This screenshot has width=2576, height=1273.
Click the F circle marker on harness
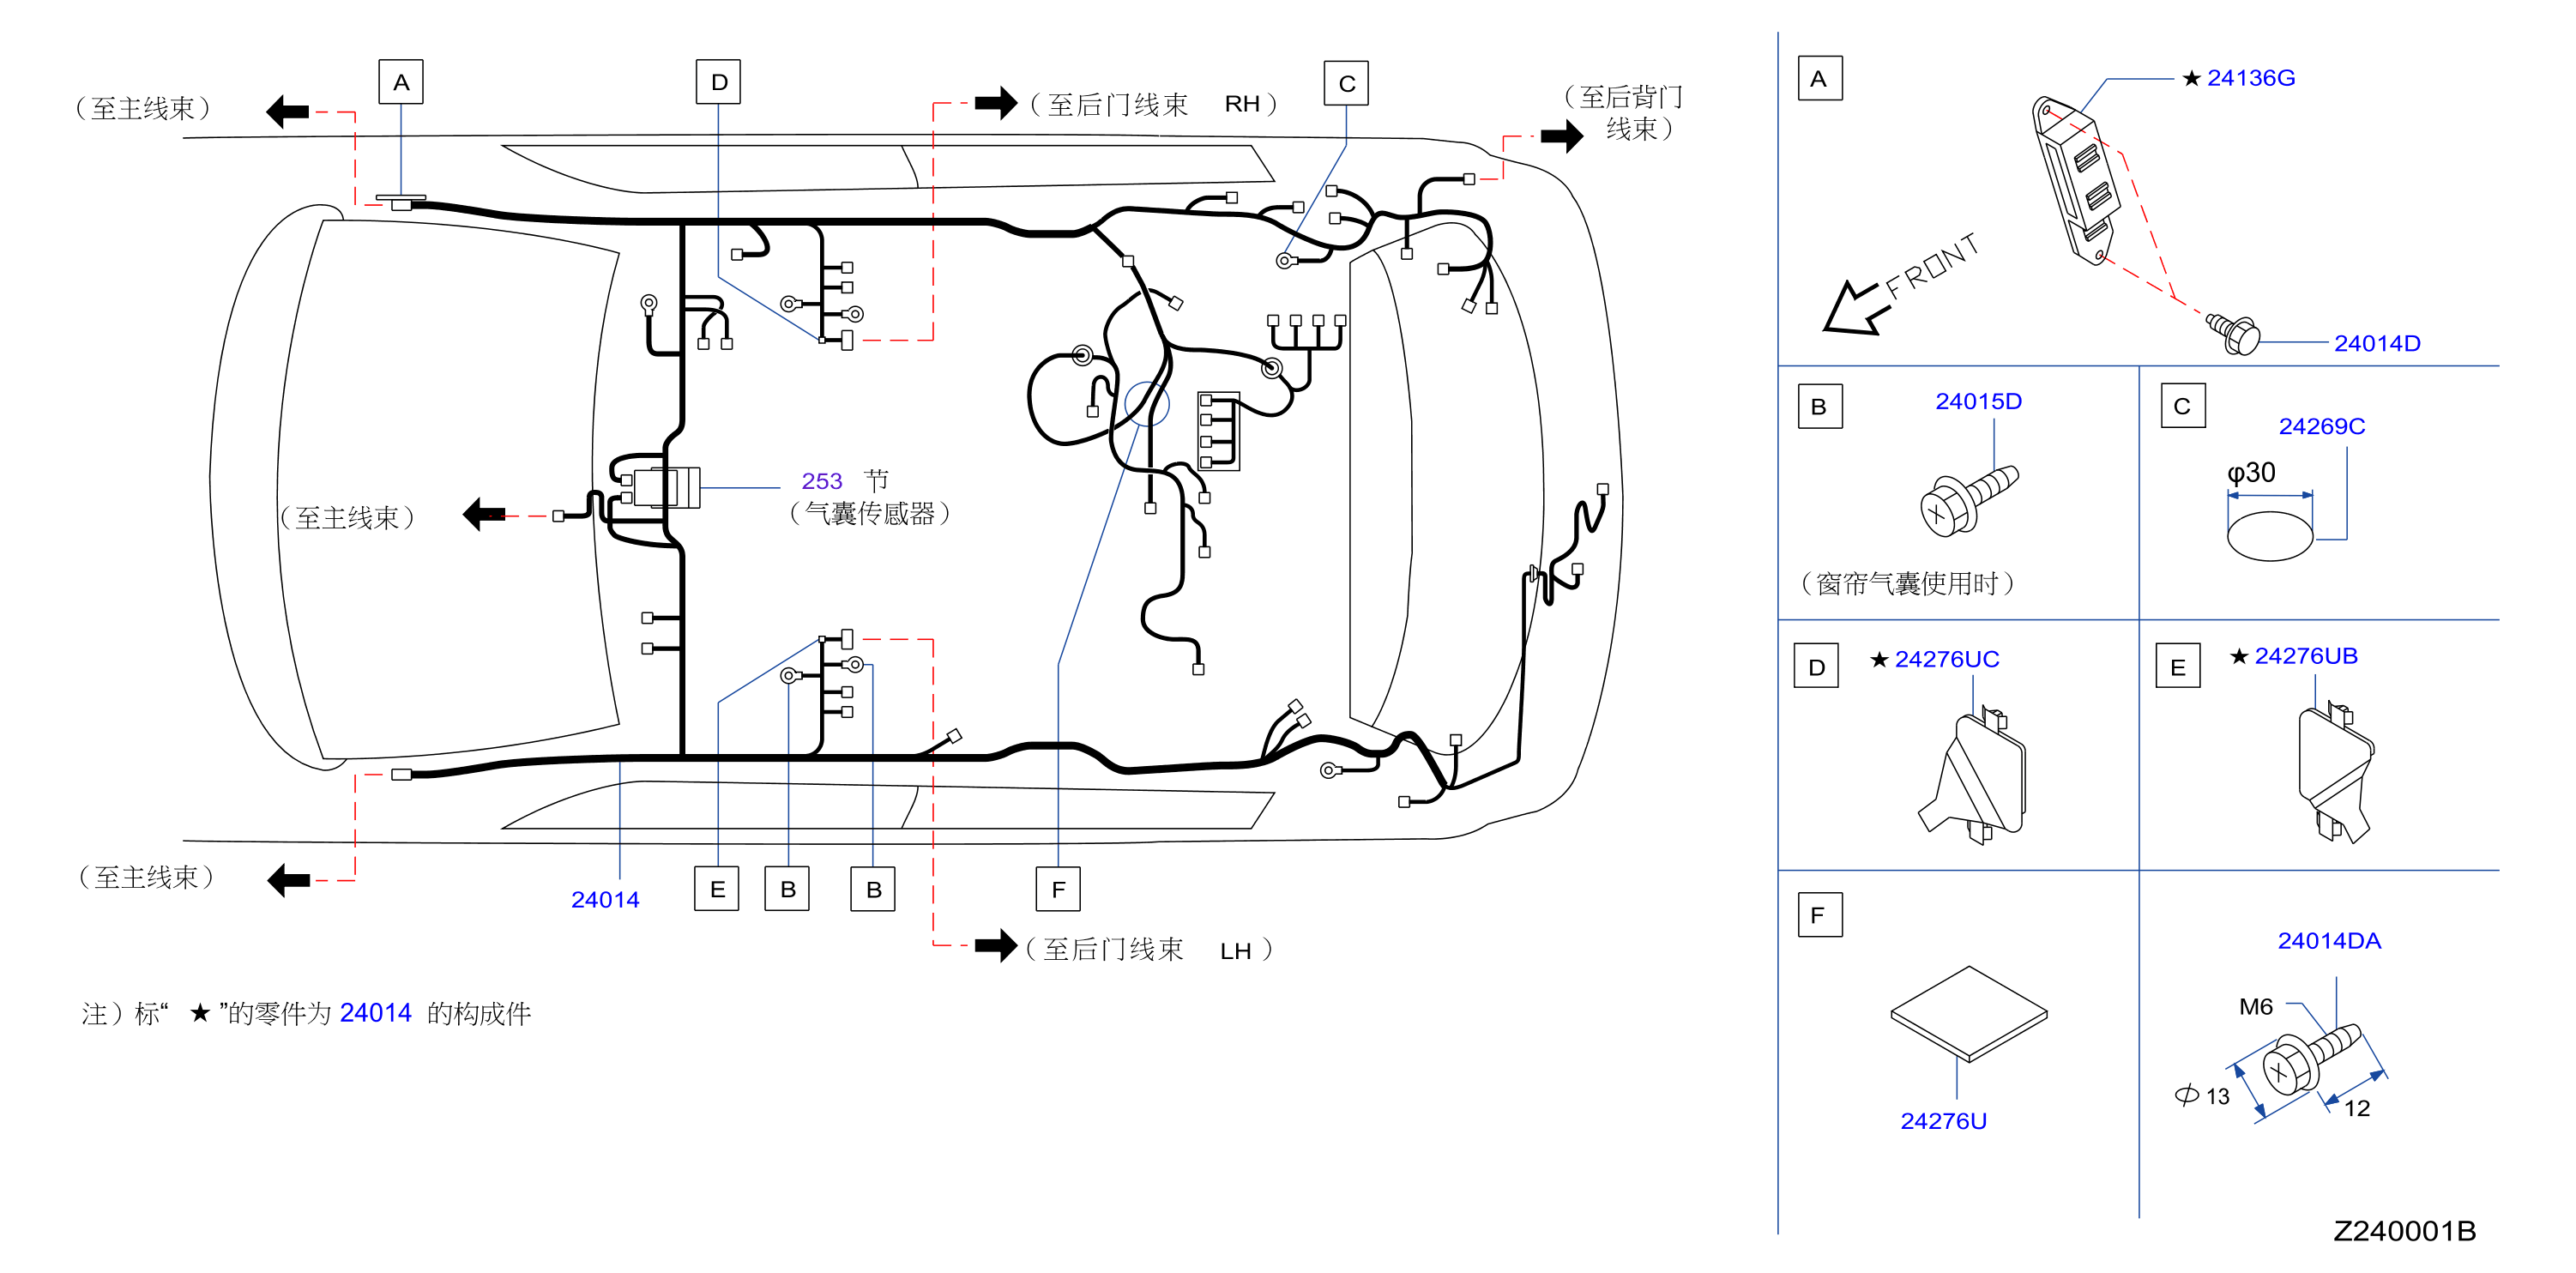coord(1146,404)
